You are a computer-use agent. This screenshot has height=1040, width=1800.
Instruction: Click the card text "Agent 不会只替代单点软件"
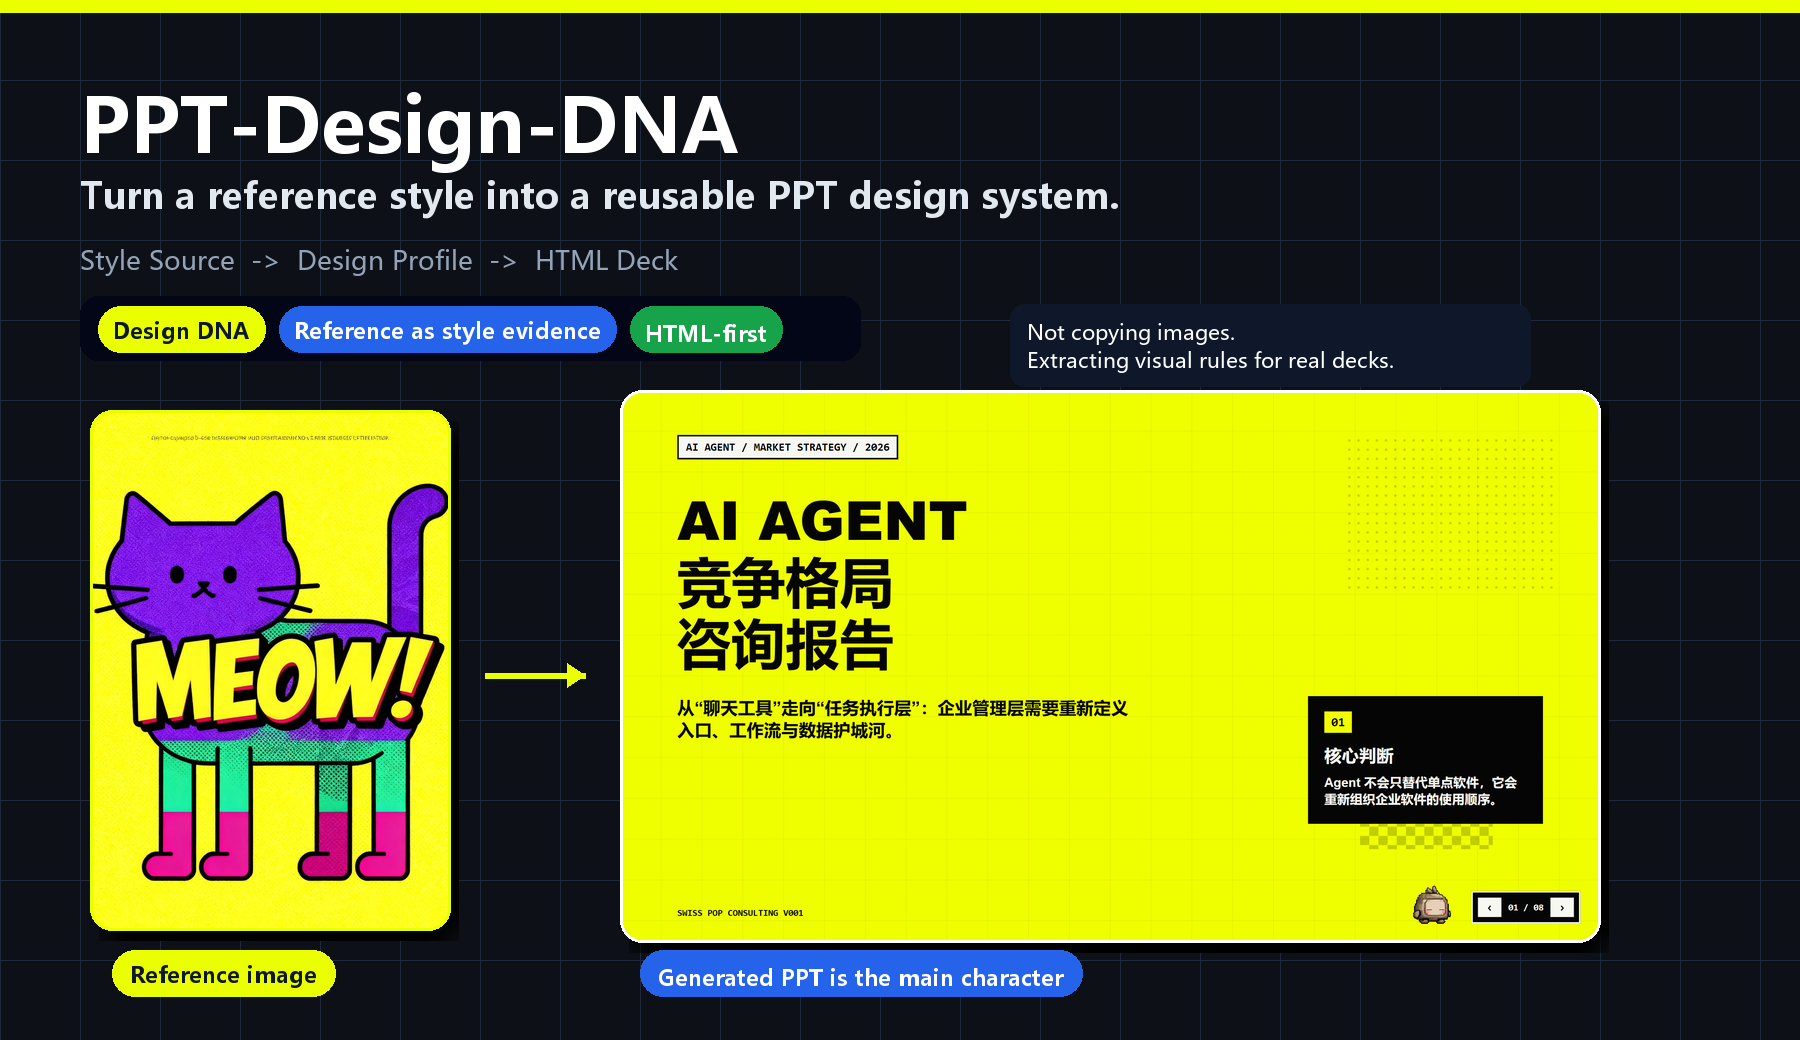click(1420, 790)
